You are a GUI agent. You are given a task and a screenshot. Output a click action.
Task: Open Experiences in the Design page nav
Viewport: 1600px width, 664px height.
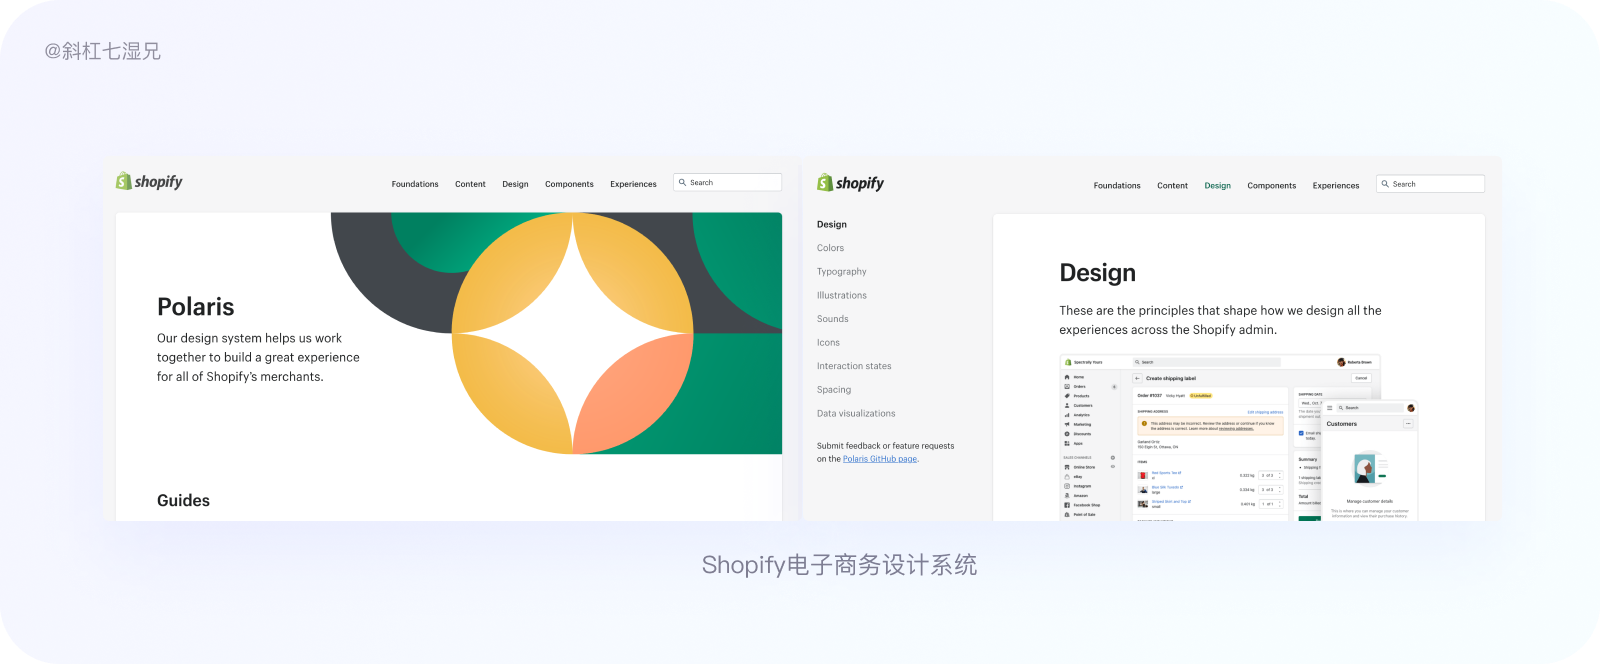pyautogui.click(x=1336, y=186)
